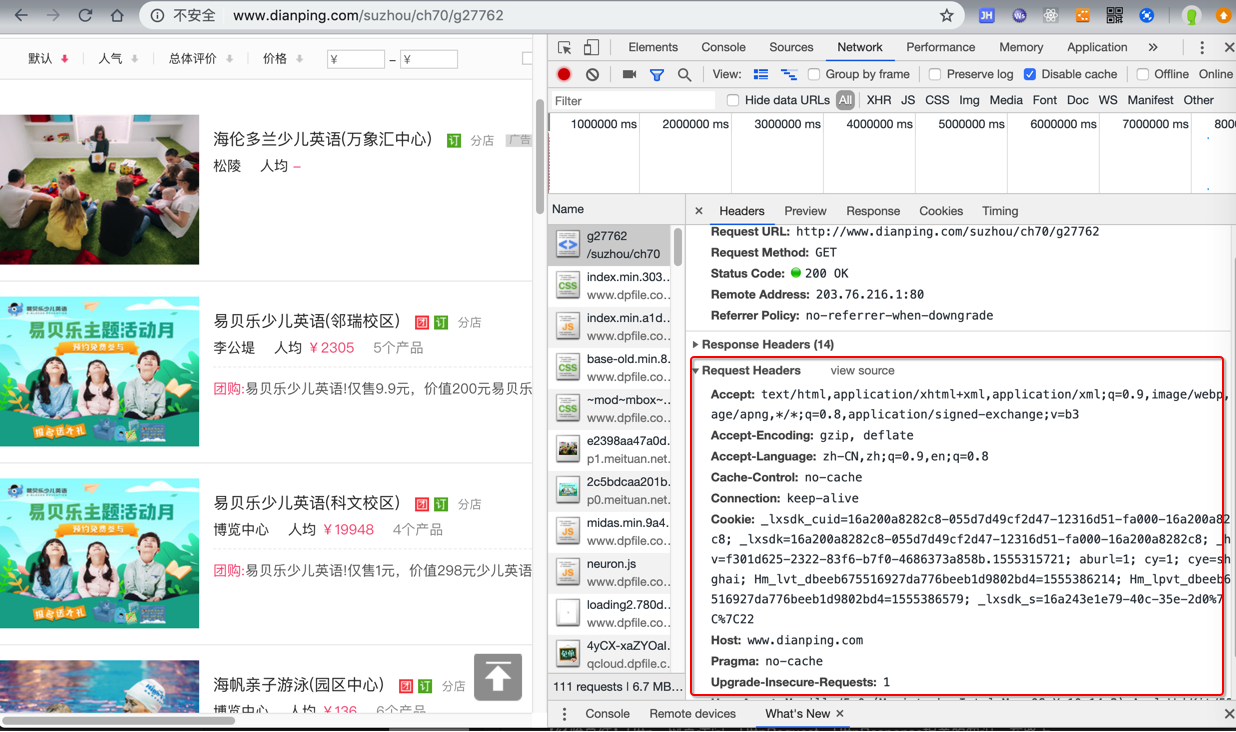Click the 团 group-buy badge on 邻瑞校区
This screenshot has height=732, width=1236.
(422, 322)
